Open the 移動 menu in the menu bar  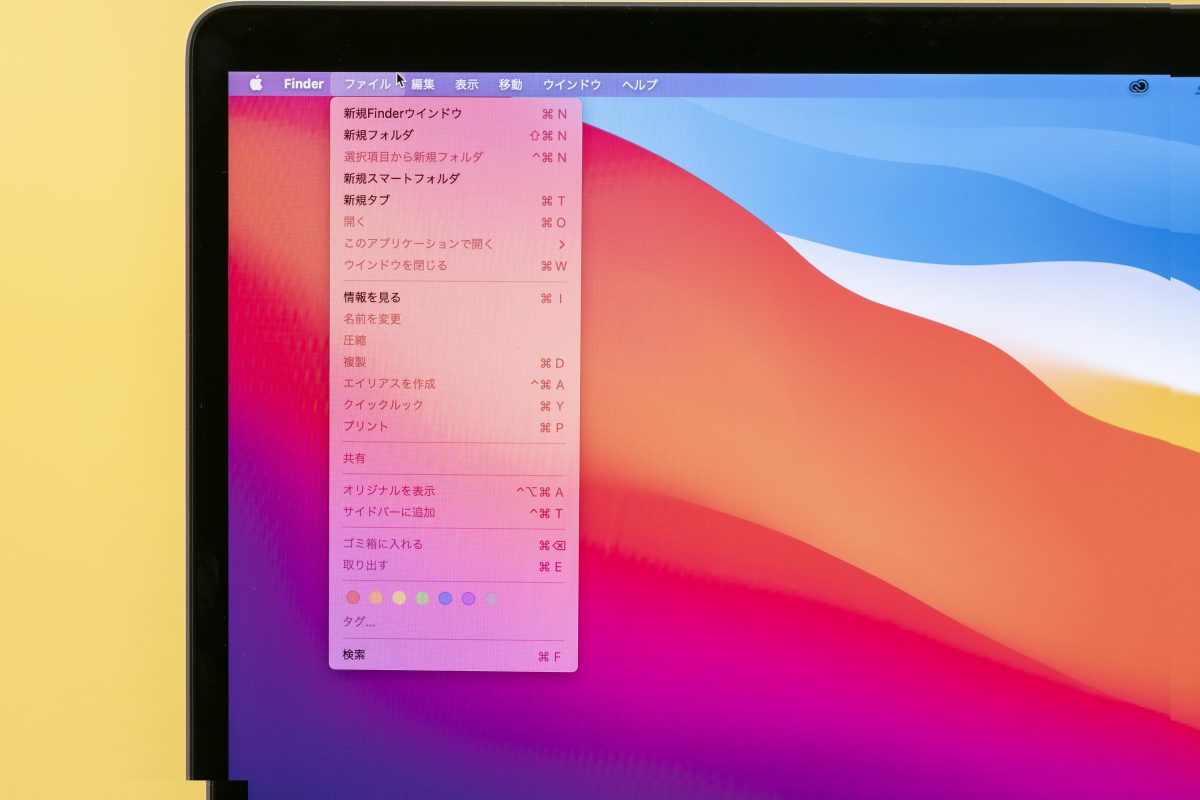tap(510, 85)
